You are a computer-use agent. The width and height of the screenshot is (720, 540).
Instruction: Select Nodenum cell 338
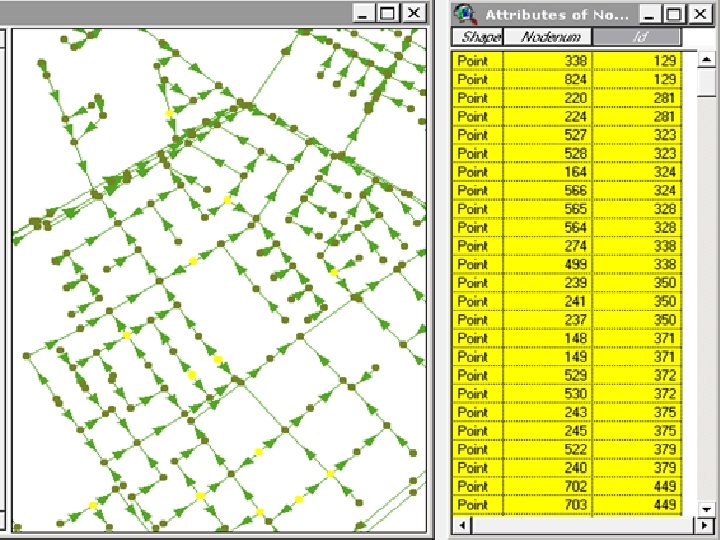[548, 61]
